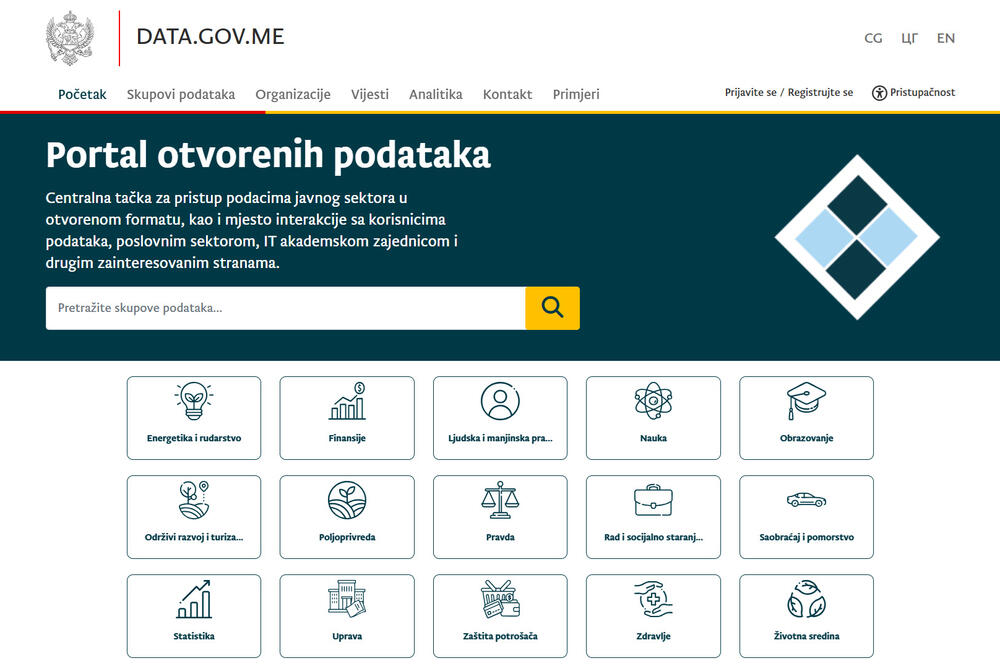Switch language to EN
Image resolution: width=1000 pixels, height=666 pixels.
(x=946, y=38)
